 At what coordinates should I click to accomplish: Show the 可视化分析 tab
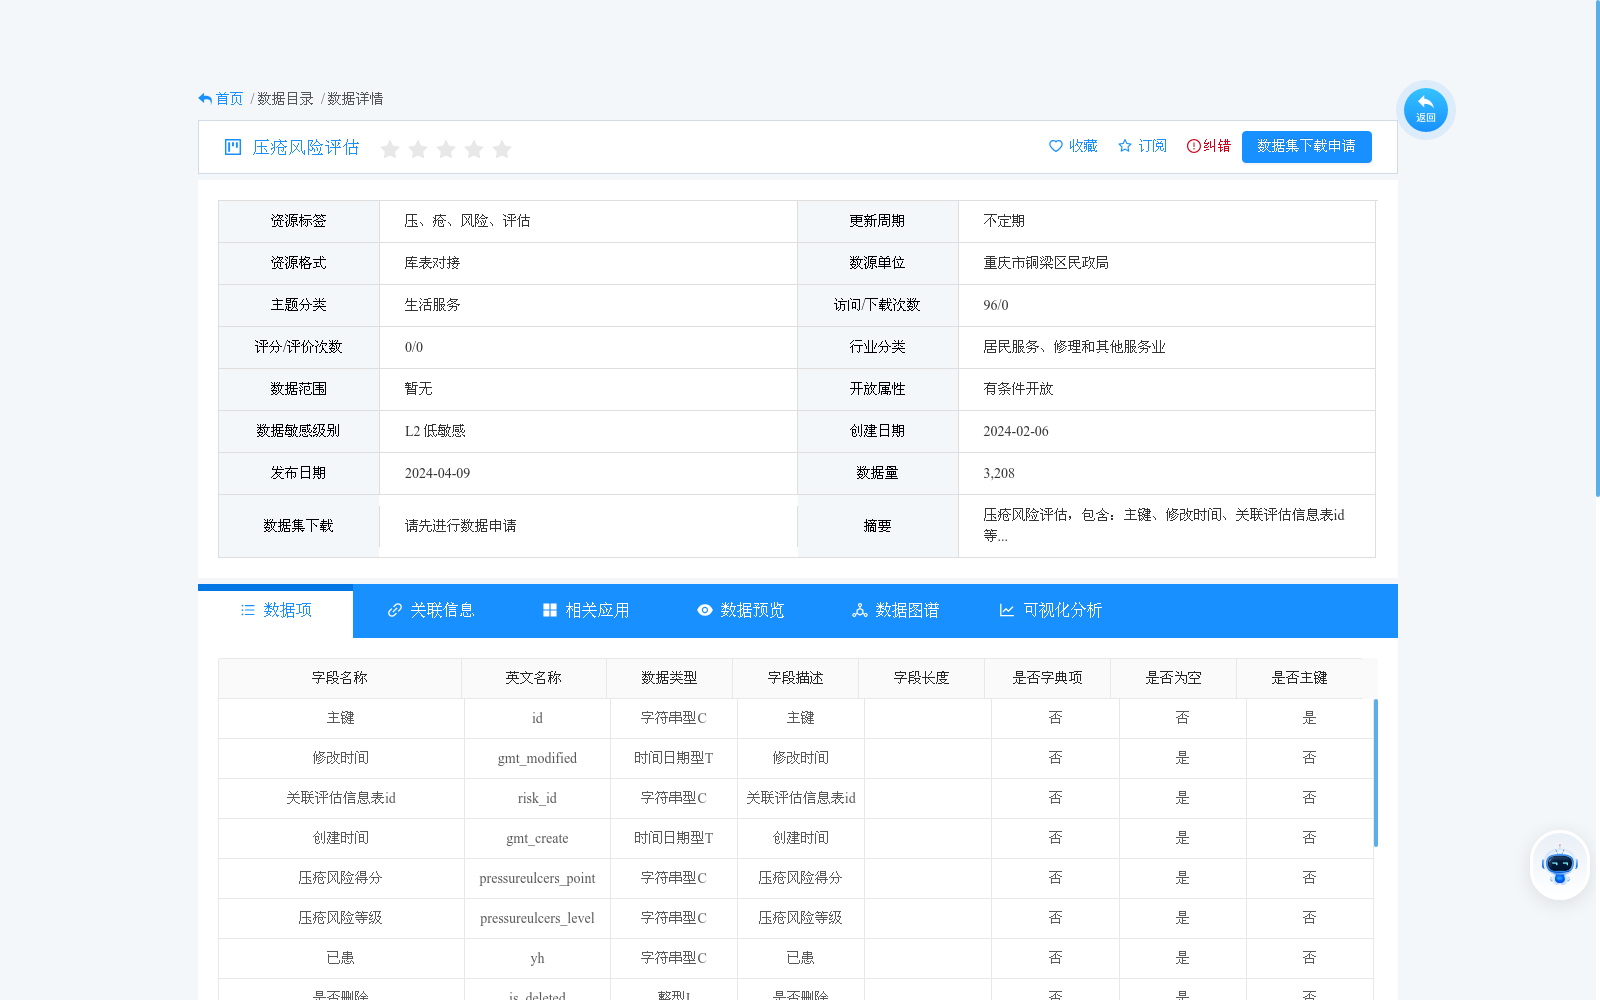click(x=1050, y=611)
